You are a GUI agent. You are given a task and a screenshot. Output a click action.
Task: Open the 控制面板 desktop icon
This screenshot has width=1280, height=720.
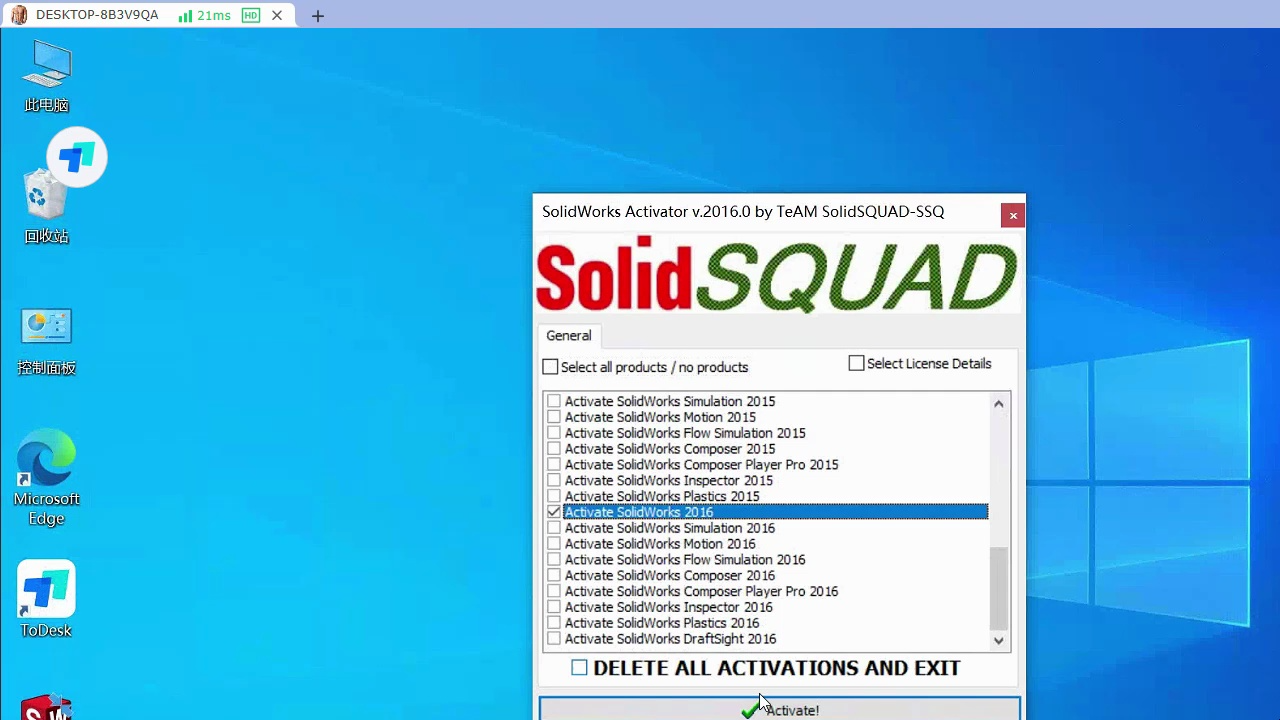click(x=46, y=340)
